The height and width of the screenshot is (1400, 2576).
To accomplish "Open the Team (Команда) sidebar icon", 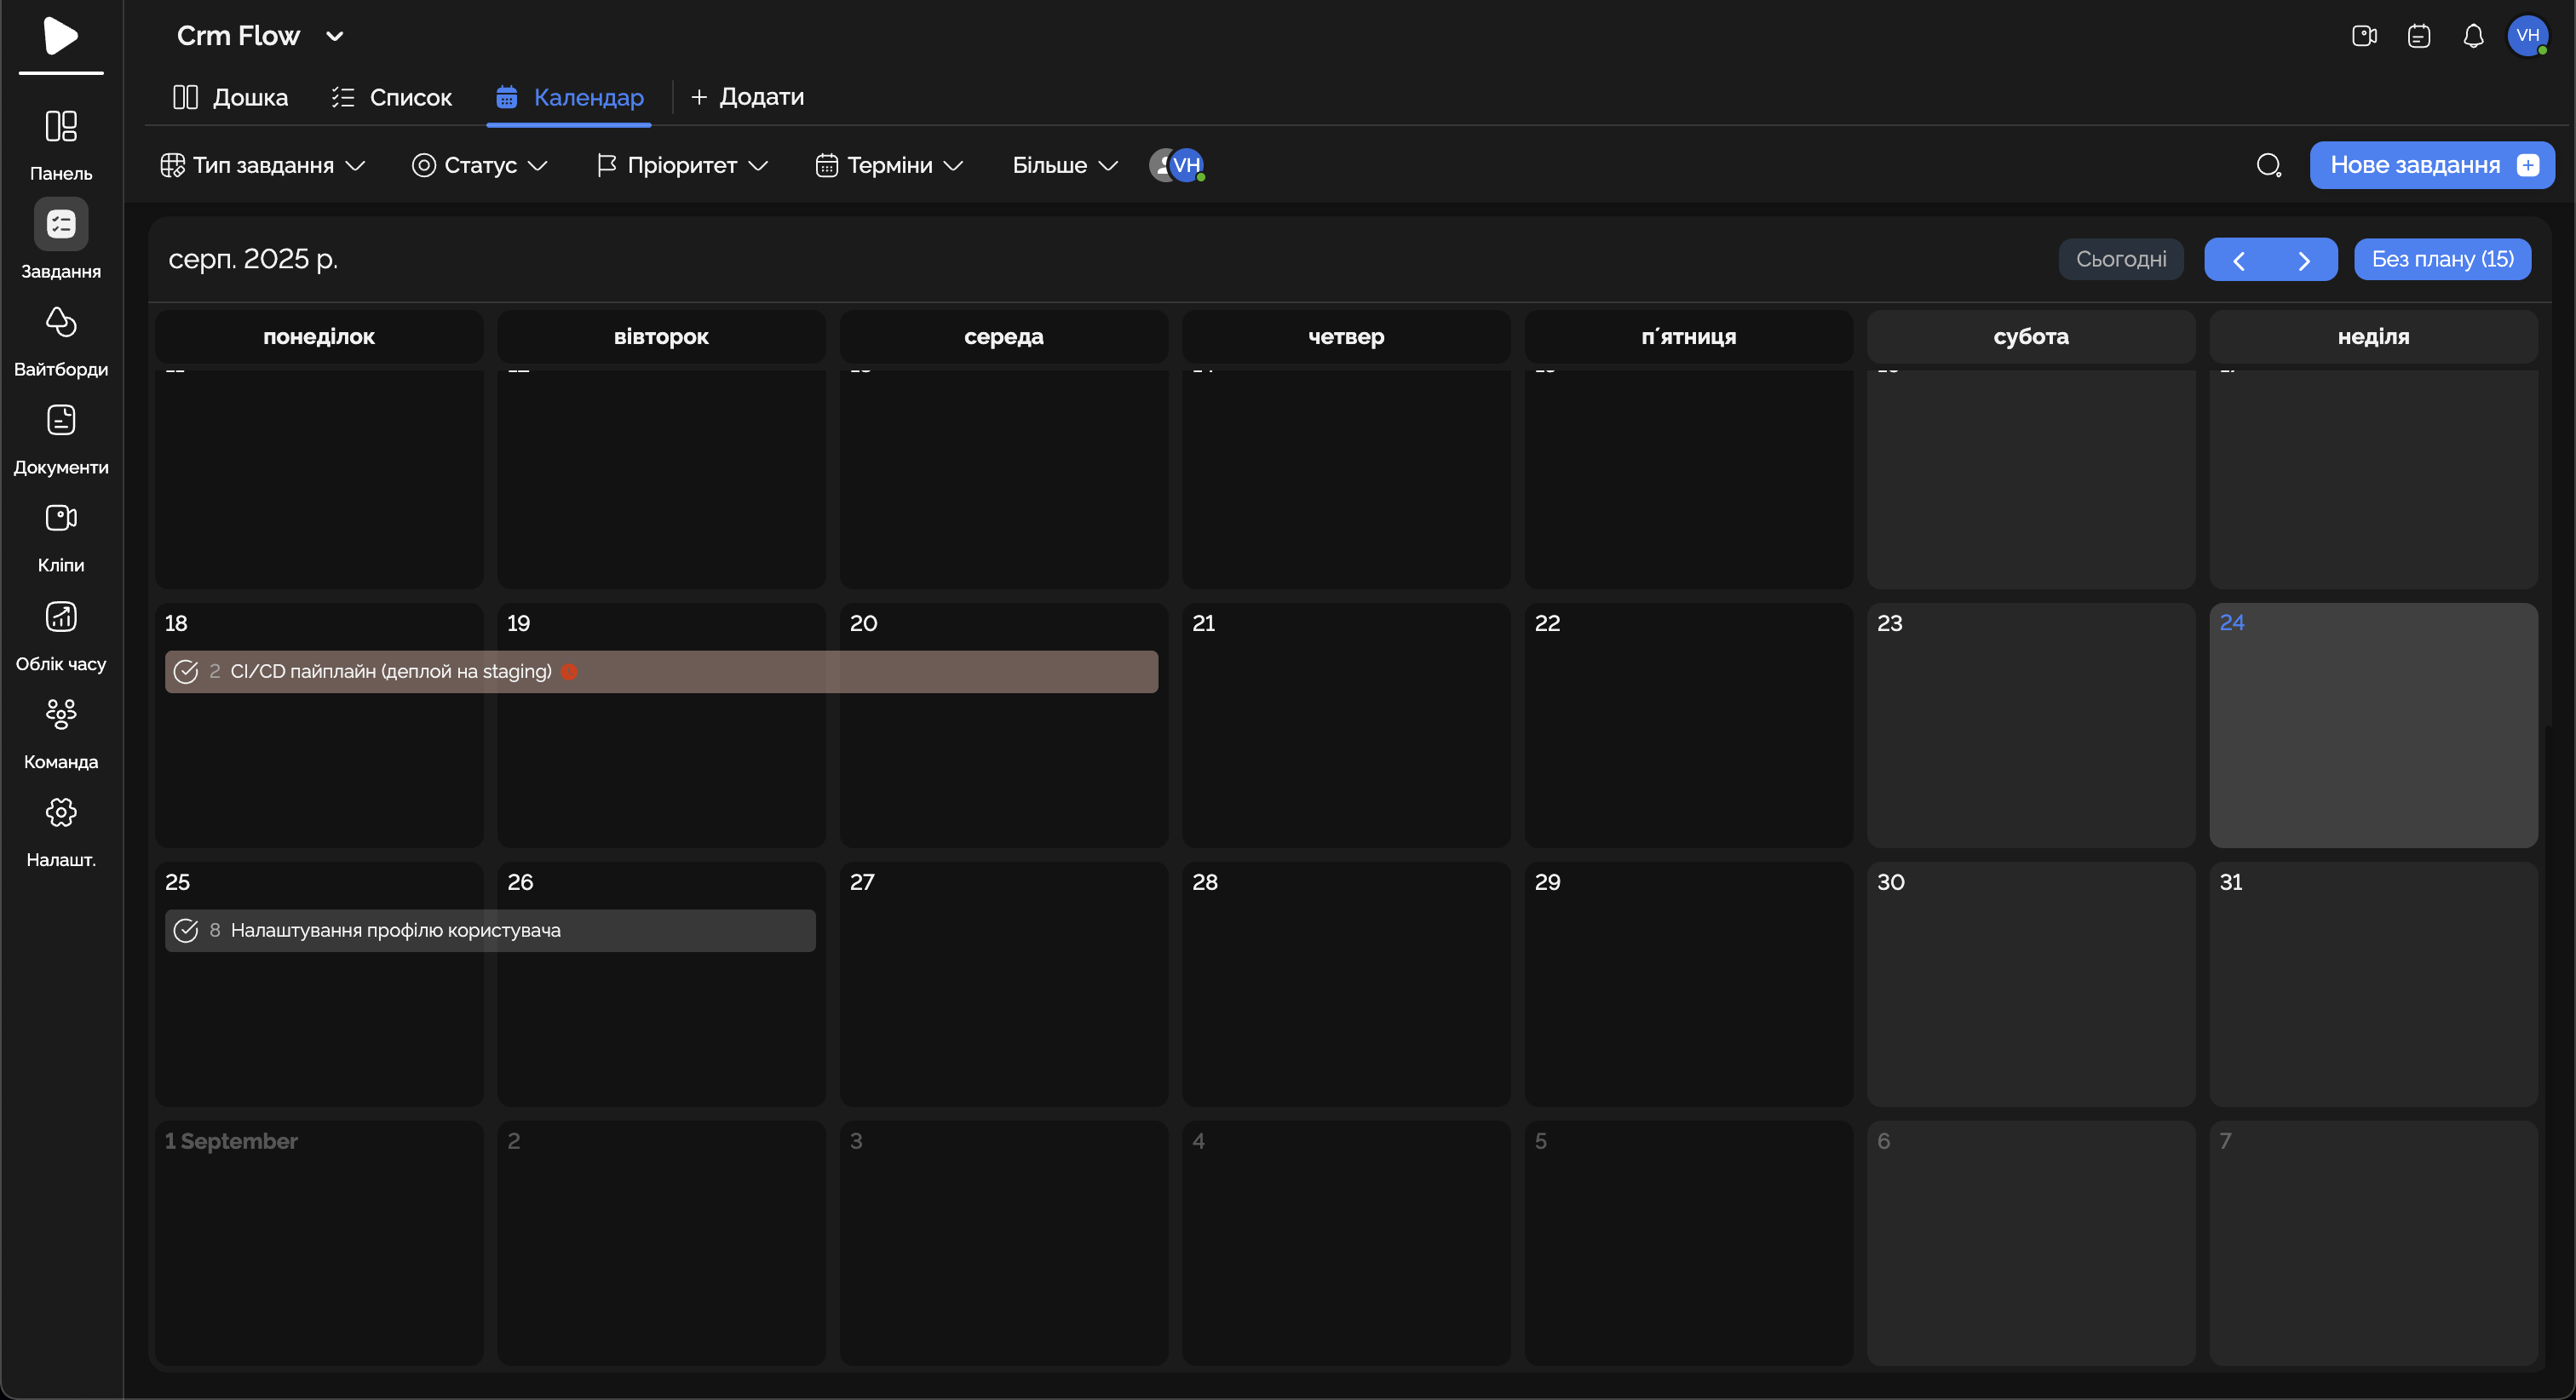I will [x=61, y=714].
